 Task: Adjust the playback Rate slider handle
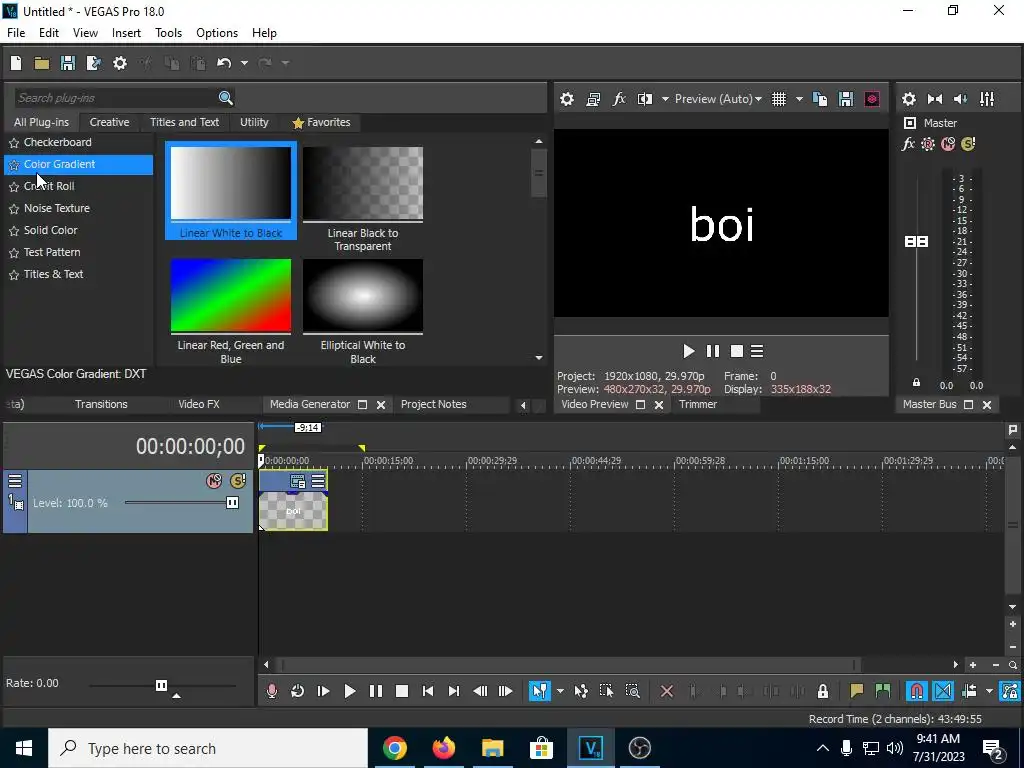[161, 685]
